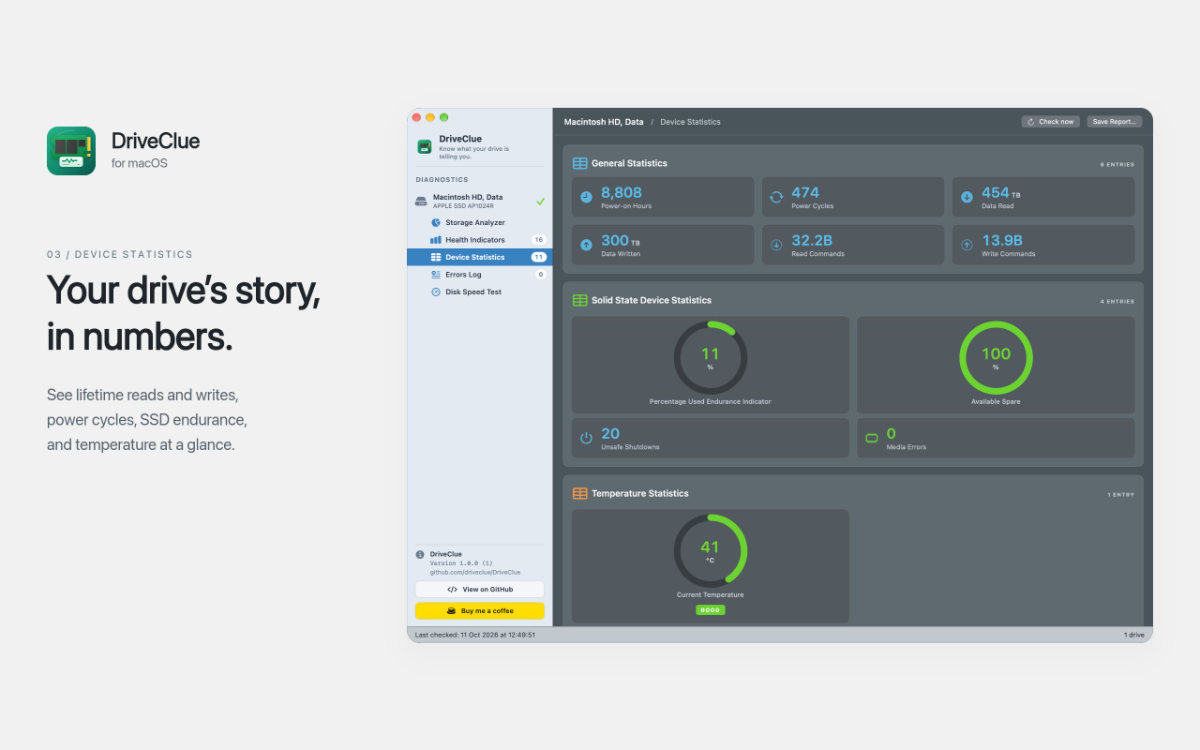Screen dimensions: 1200x750
Task: Click the Errors Log list icon
Action: click(x=436, y=274)
